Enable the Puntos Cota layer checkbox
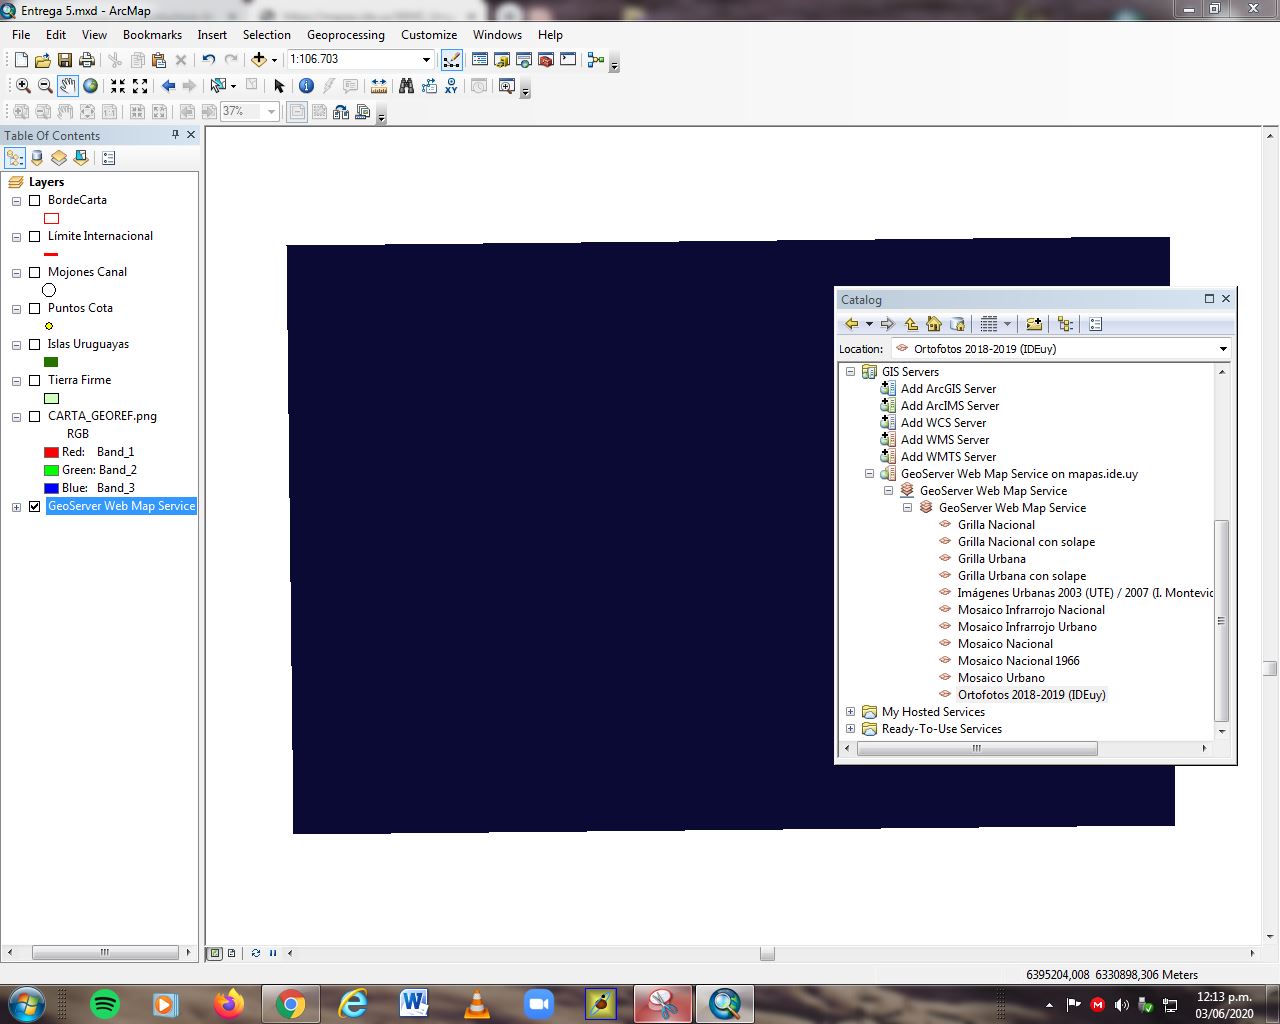Screen dimensions: 1280x1024 click(35, 308)
